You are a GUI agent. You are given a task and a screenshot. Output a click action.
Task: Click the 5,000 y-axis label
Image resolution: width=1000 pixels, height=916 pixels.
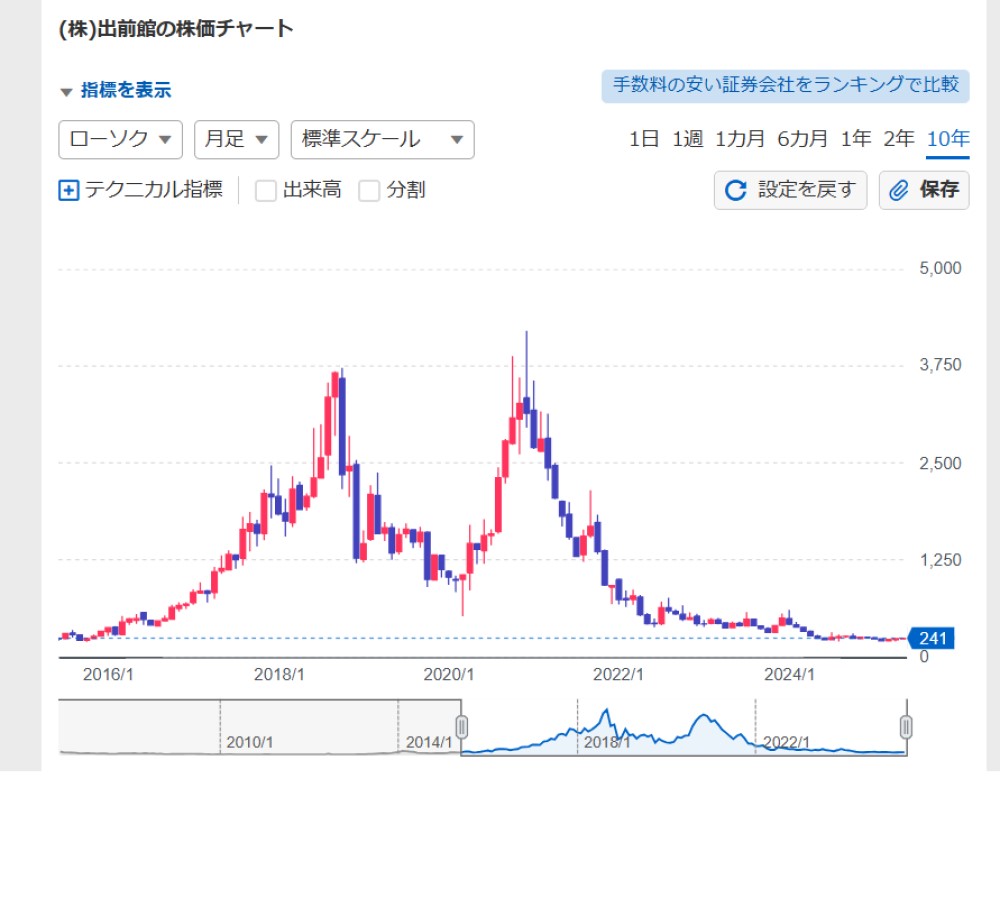click(940, 268)
